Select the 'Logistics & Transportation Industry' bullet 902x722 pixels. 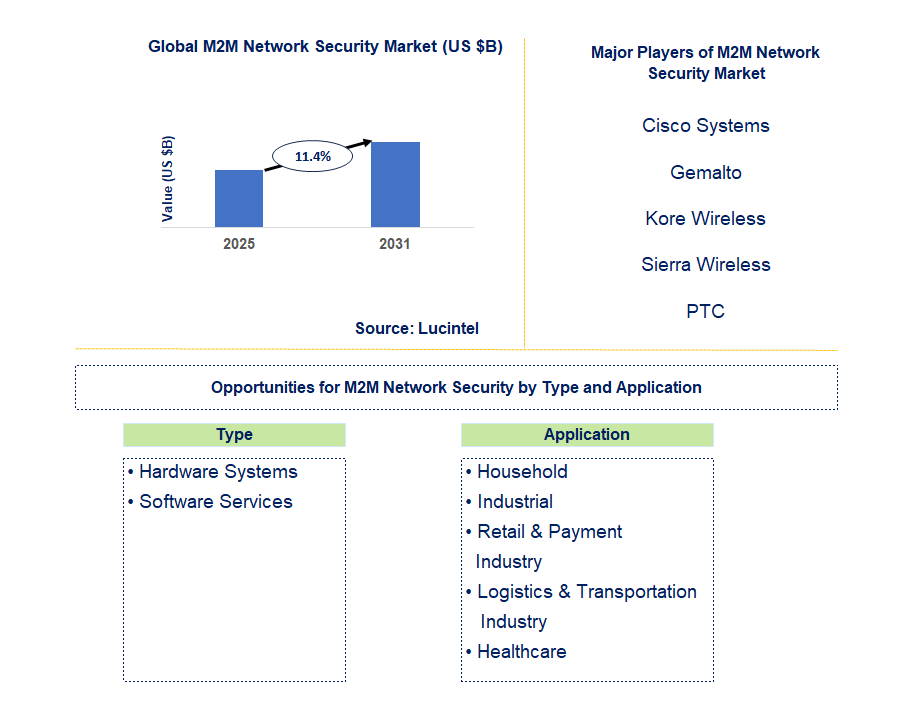(x=582, y=606)
